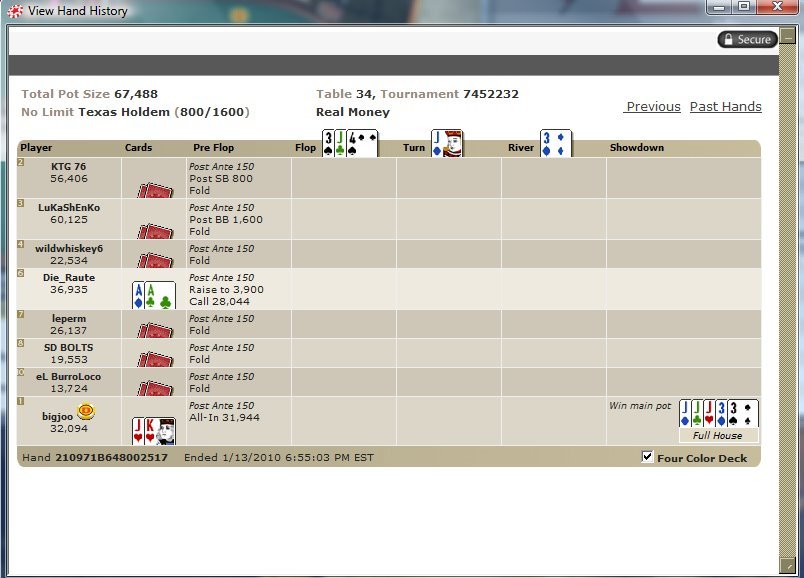Click the Showdown column header
This screenshot has height=578, width=804.
click(x=637, y=148)
